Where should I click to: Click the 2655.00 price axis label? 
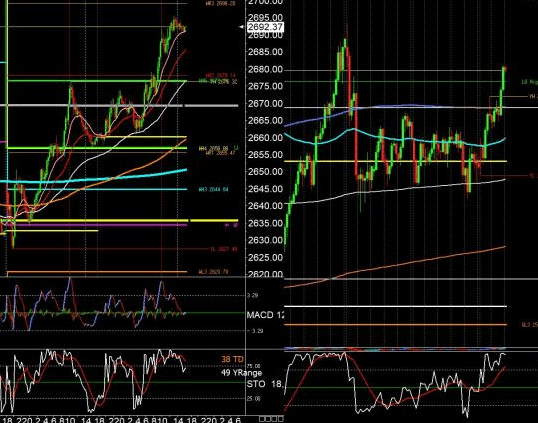265,155
